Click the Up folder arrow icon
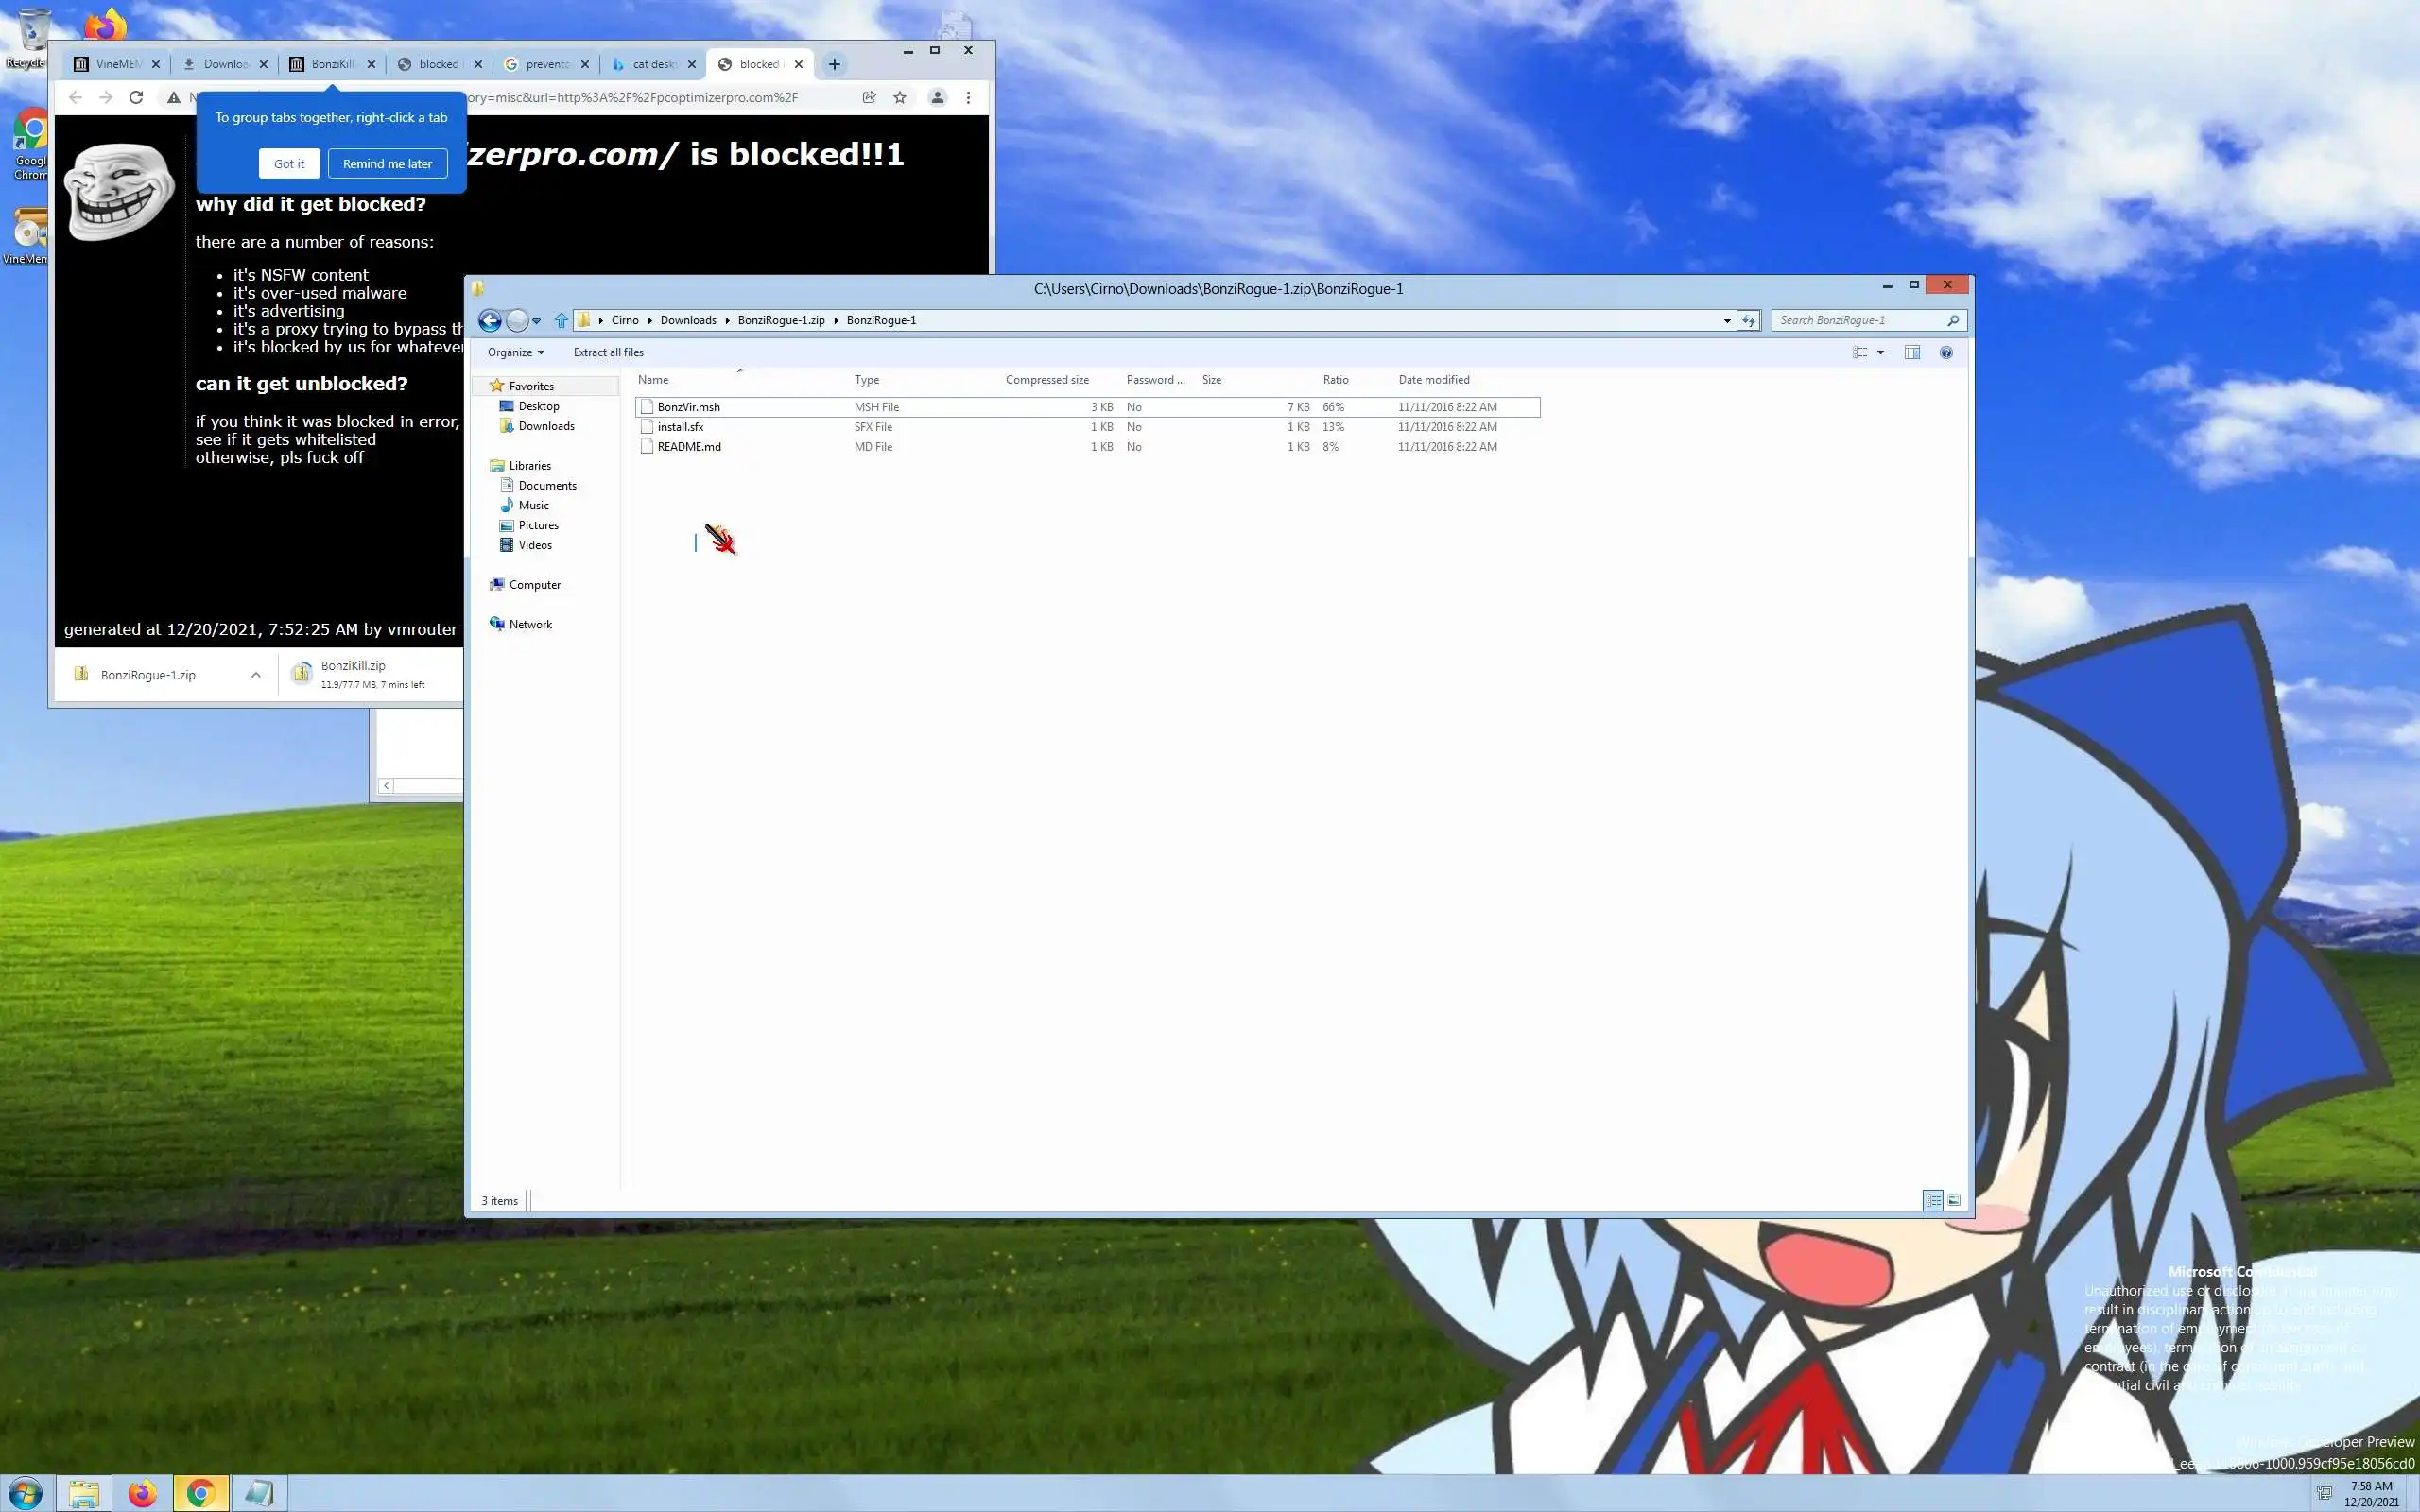 pos(561,320)
